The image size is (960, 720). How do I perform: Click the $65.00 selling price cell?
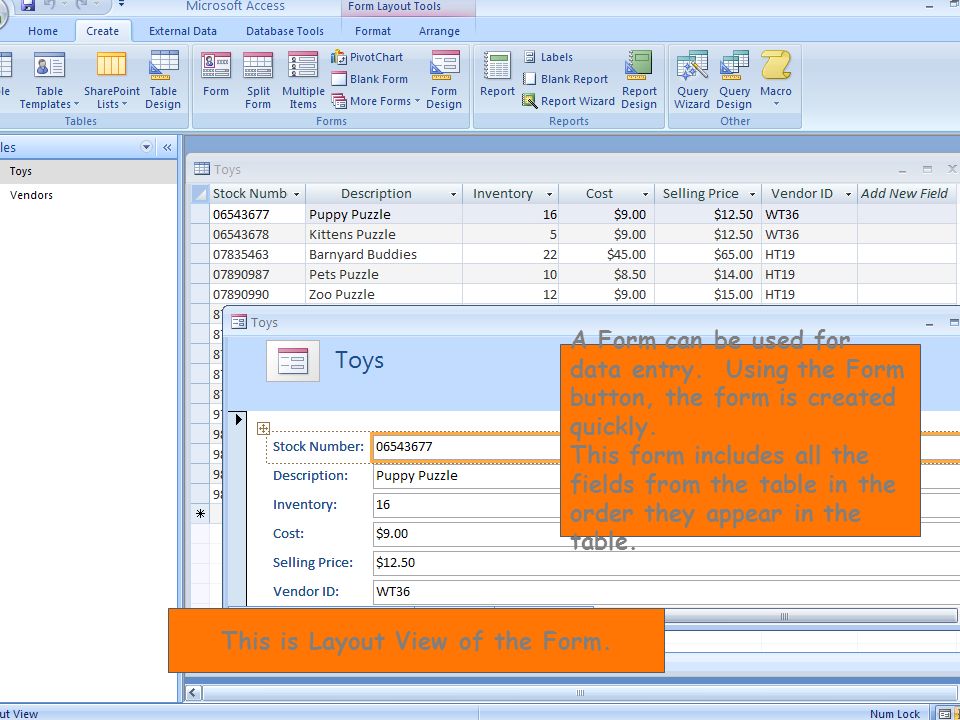[x=708, y=255]
